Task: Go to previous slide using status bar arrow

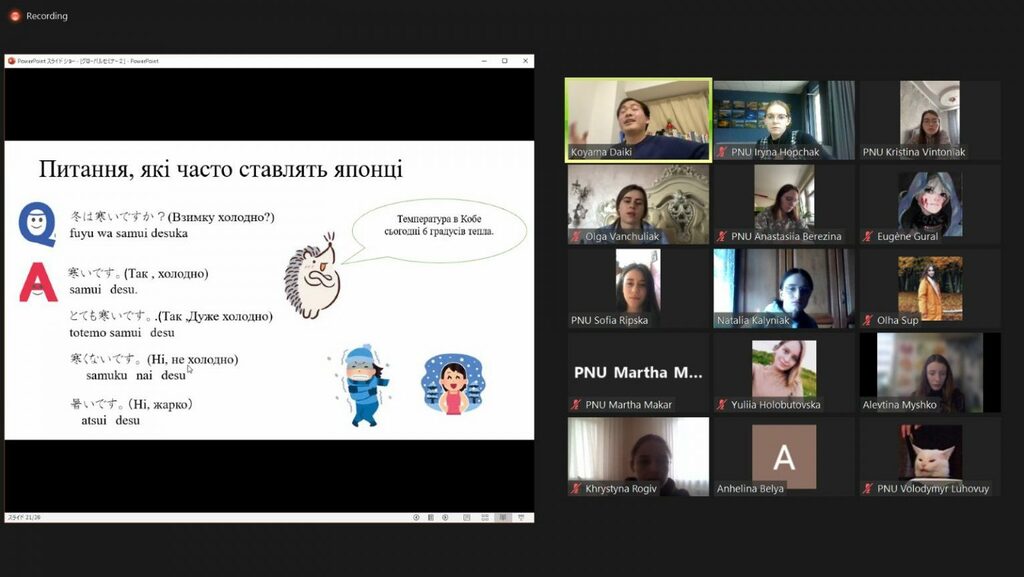Action: pyautogui.click(x=416, y=517)
